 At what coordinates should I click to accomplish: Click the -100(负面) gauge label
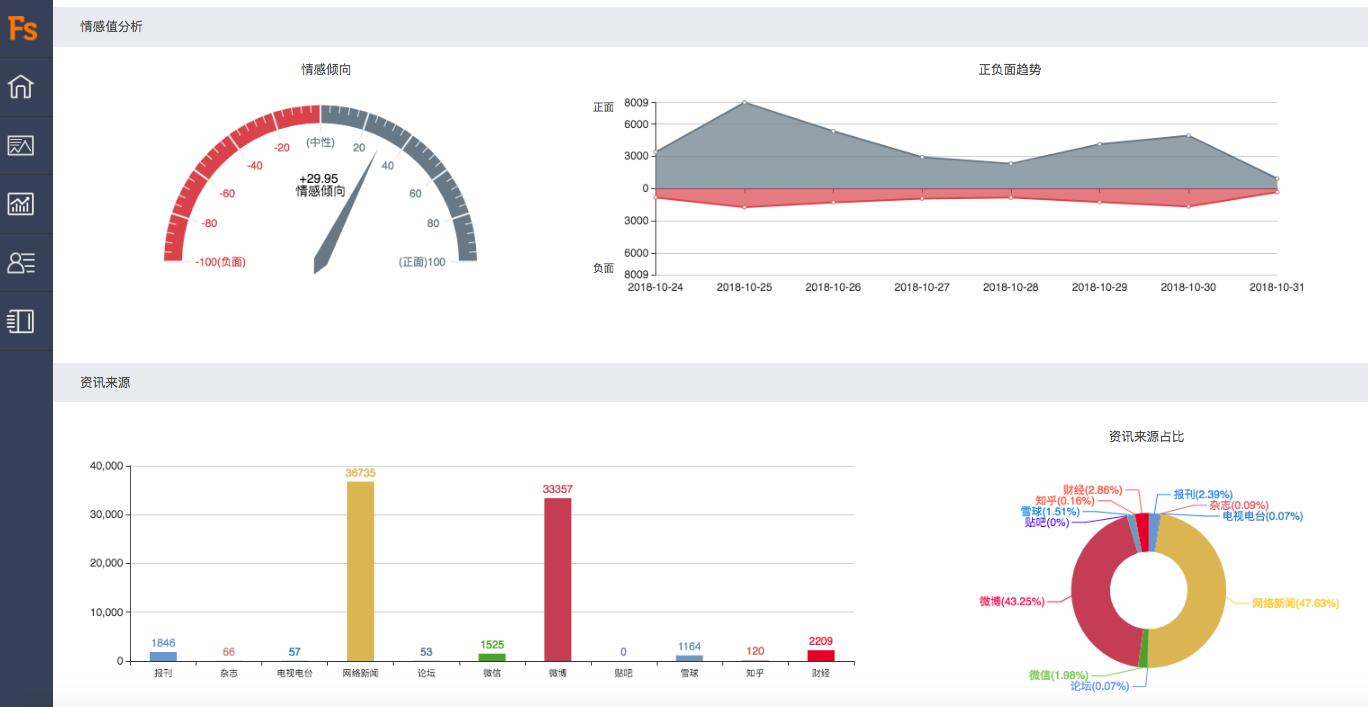[x=220, y=262]
